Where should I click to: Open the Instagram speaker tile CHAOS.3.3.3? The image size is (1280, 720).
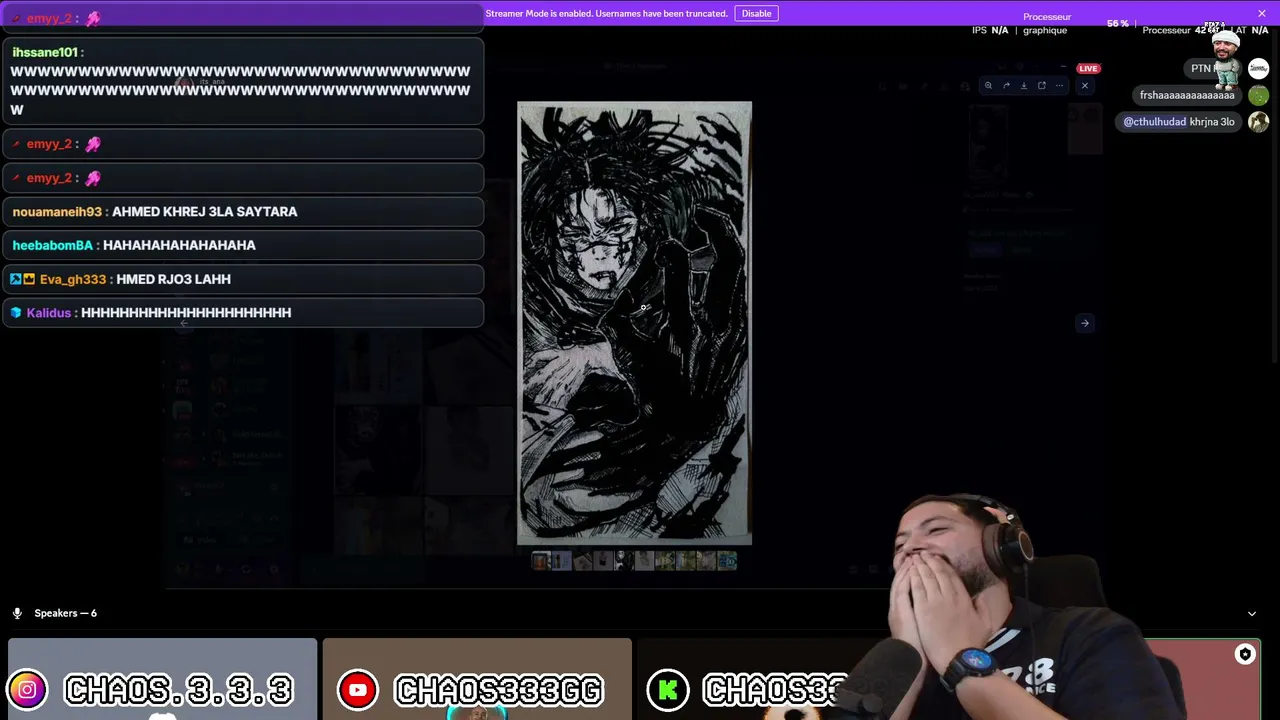[162, 679]
